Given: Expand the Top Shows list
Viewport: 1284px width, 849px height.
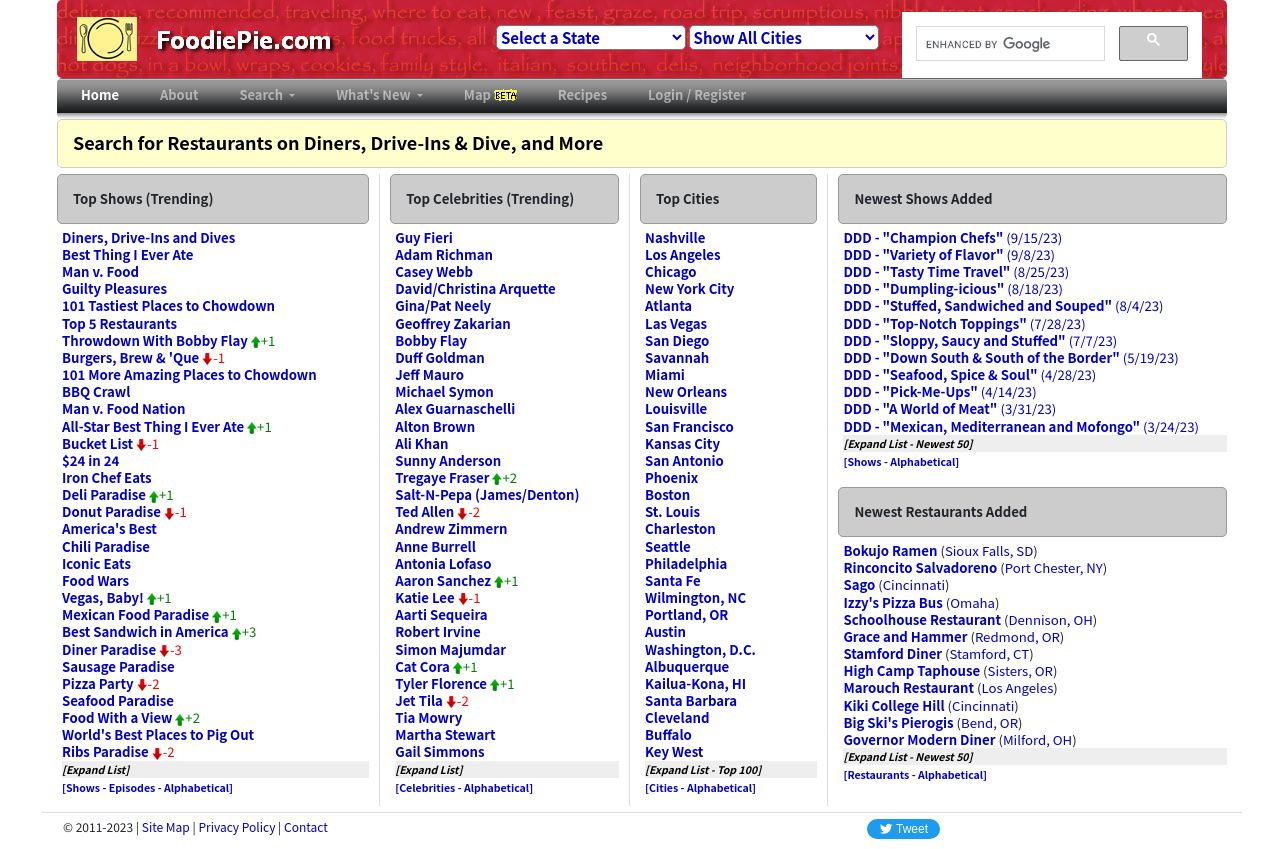Looking at the screenshot, I should point(96,770).
